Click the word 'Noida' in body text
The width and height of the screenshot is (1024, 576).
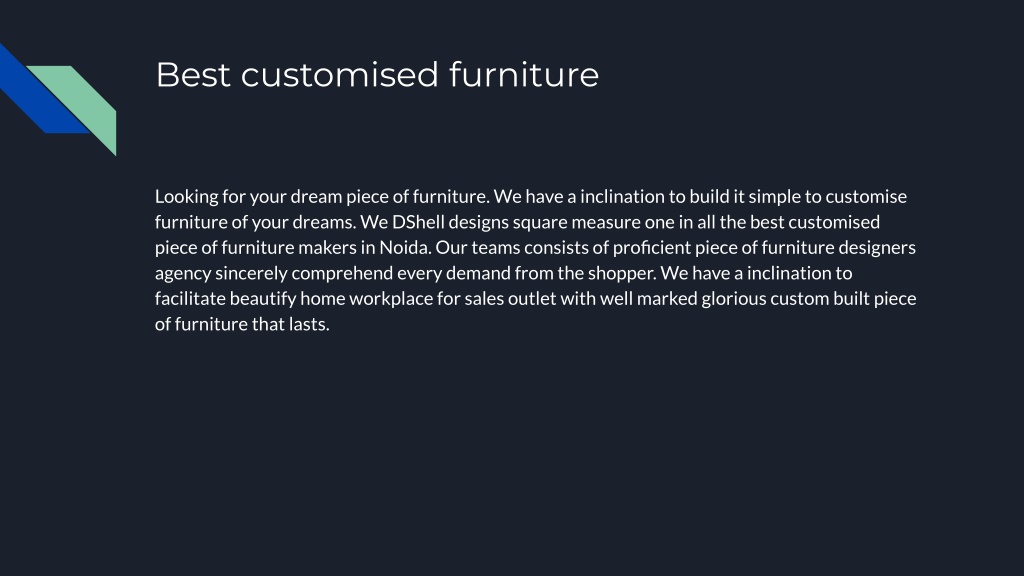point(404,248)
